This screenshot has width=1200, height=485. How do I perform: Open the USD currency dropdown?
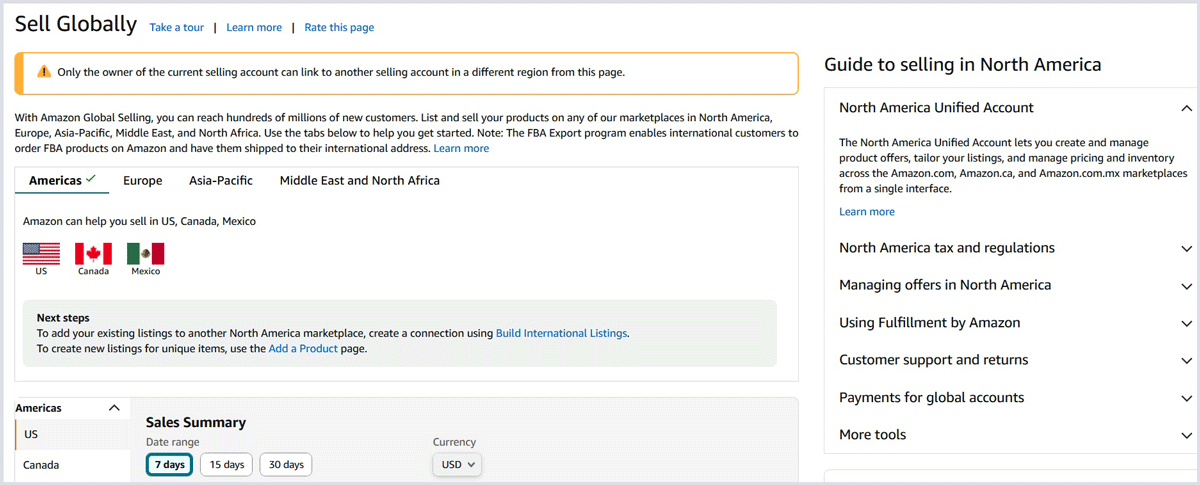click(458, 465)
